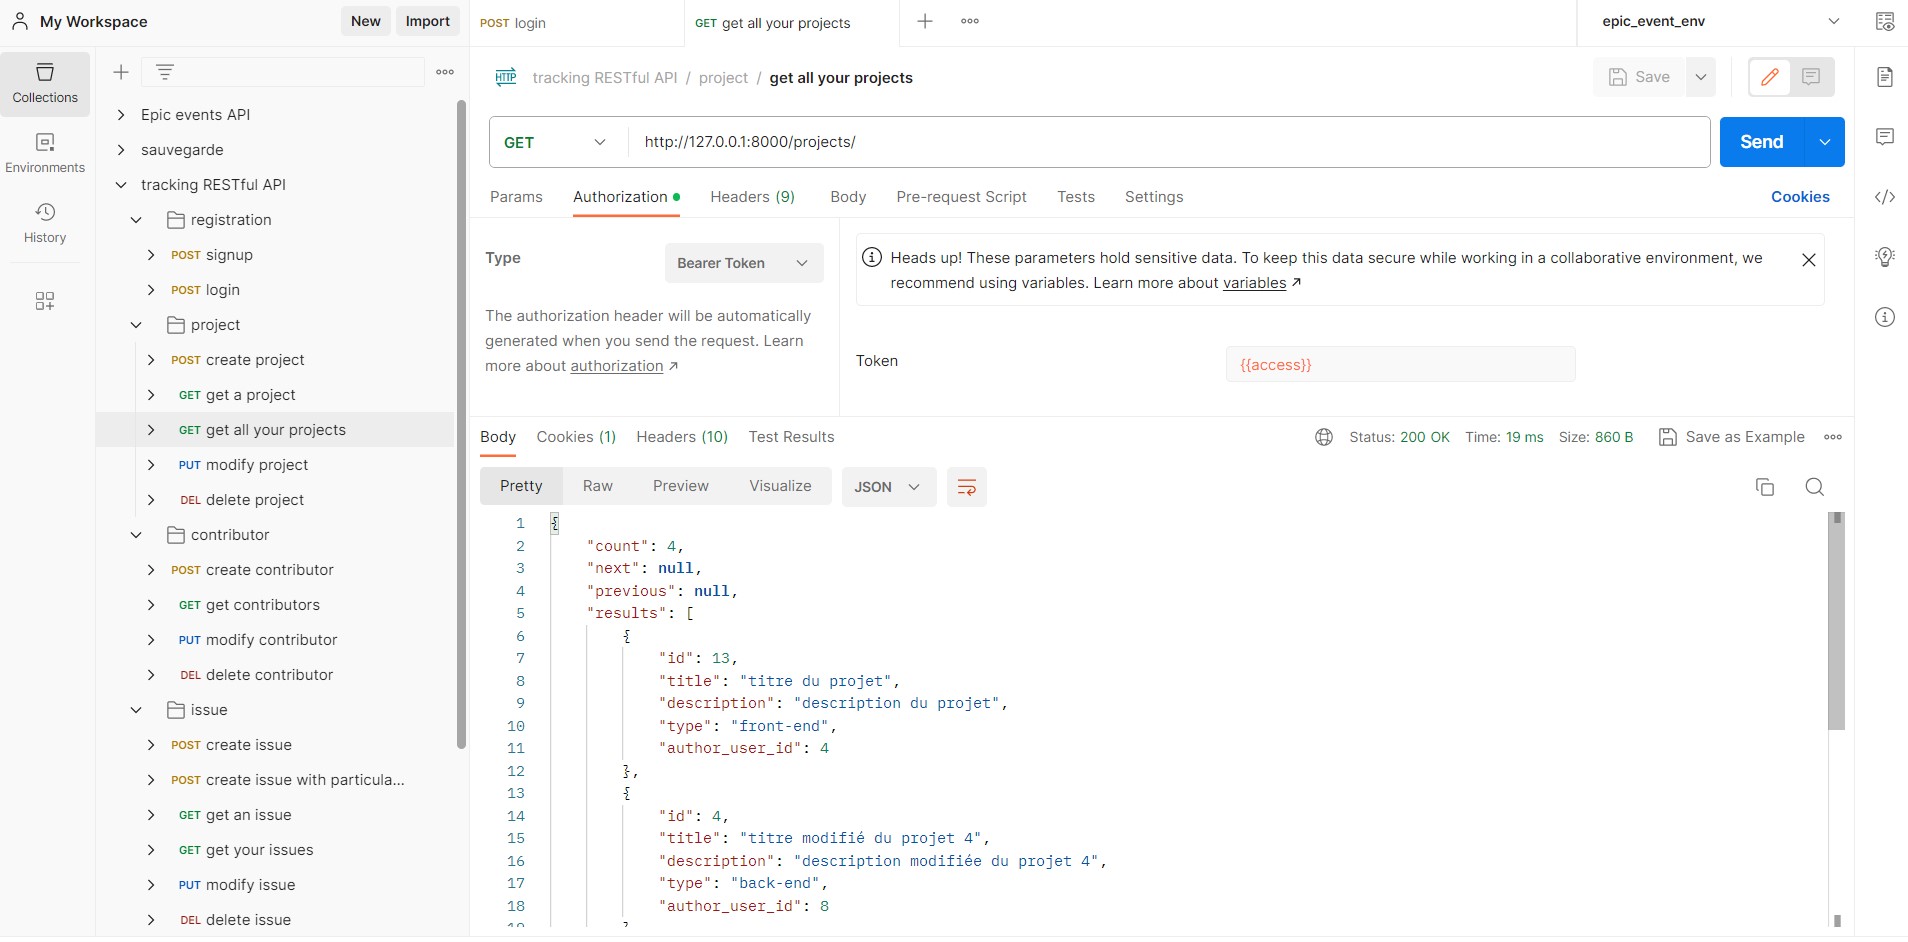Collapse the tracking RESTful API collection

(x=121, y=185)
